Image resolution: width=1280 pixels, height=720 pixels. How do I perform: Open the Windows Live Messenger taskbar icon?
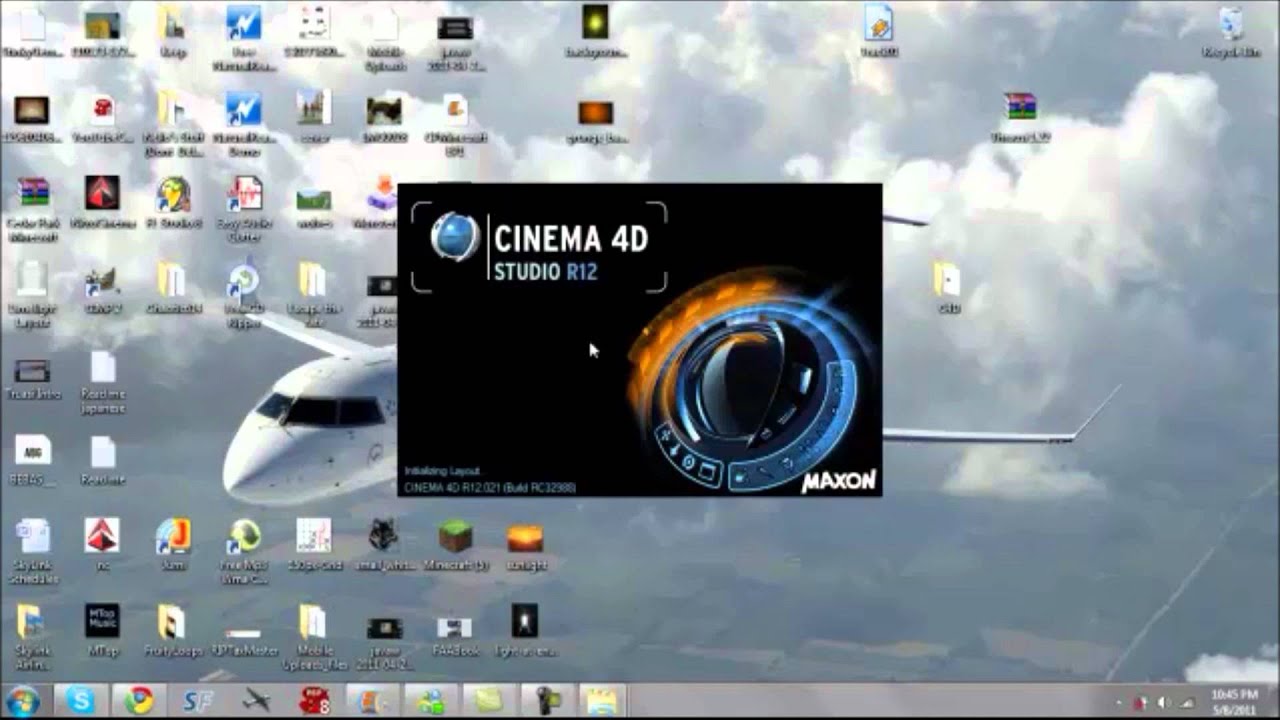(x=432, y=701)
